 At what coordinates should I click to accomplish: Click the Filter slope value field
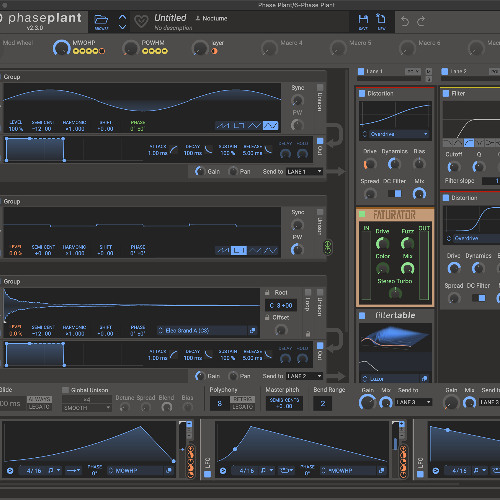coord(491,181)
